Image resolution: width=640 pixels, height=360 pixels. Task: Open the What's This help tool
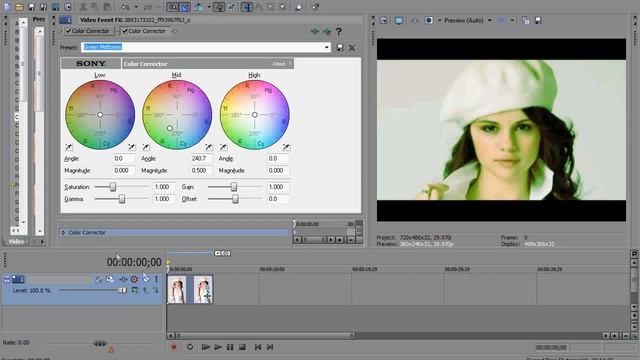[x=315, y=7]
